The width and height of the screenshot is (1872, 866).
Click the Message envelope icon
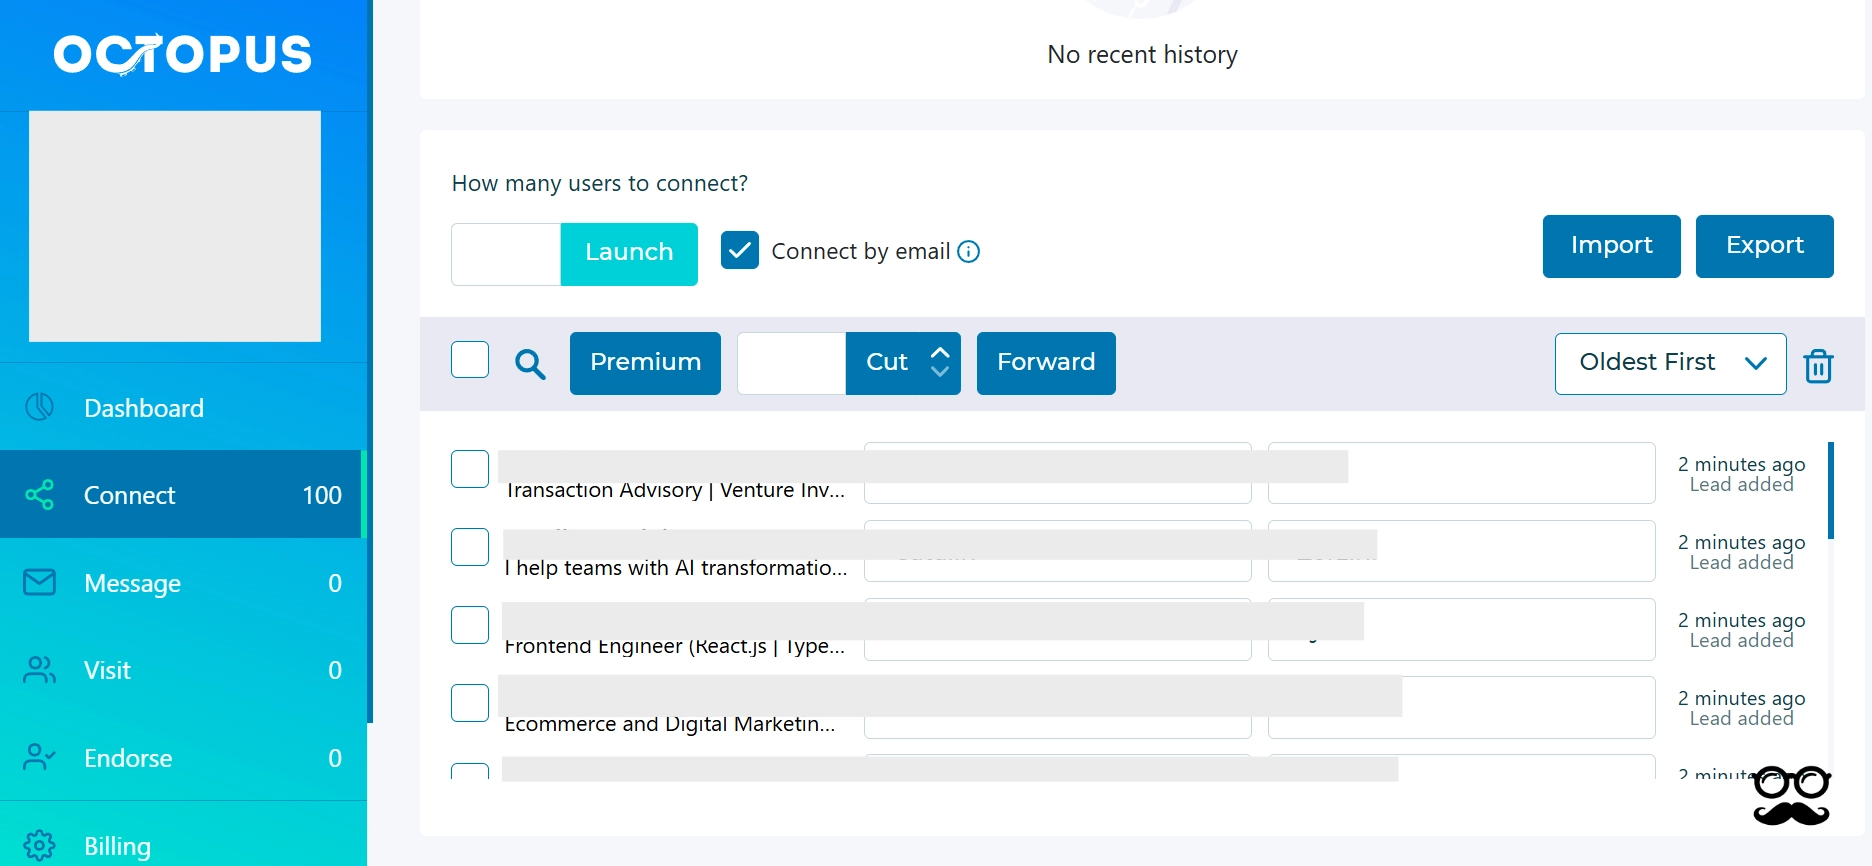[39, 582]
